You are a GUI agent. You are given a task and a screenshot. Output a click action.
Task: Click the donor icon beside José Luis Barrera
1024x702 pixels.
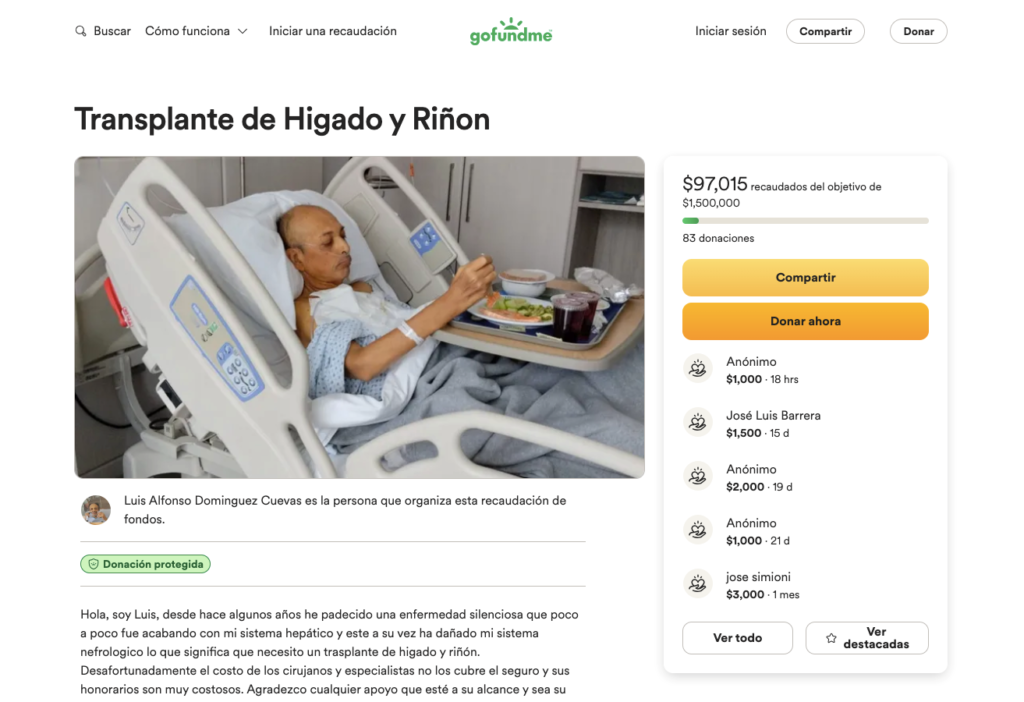(697, 423)
